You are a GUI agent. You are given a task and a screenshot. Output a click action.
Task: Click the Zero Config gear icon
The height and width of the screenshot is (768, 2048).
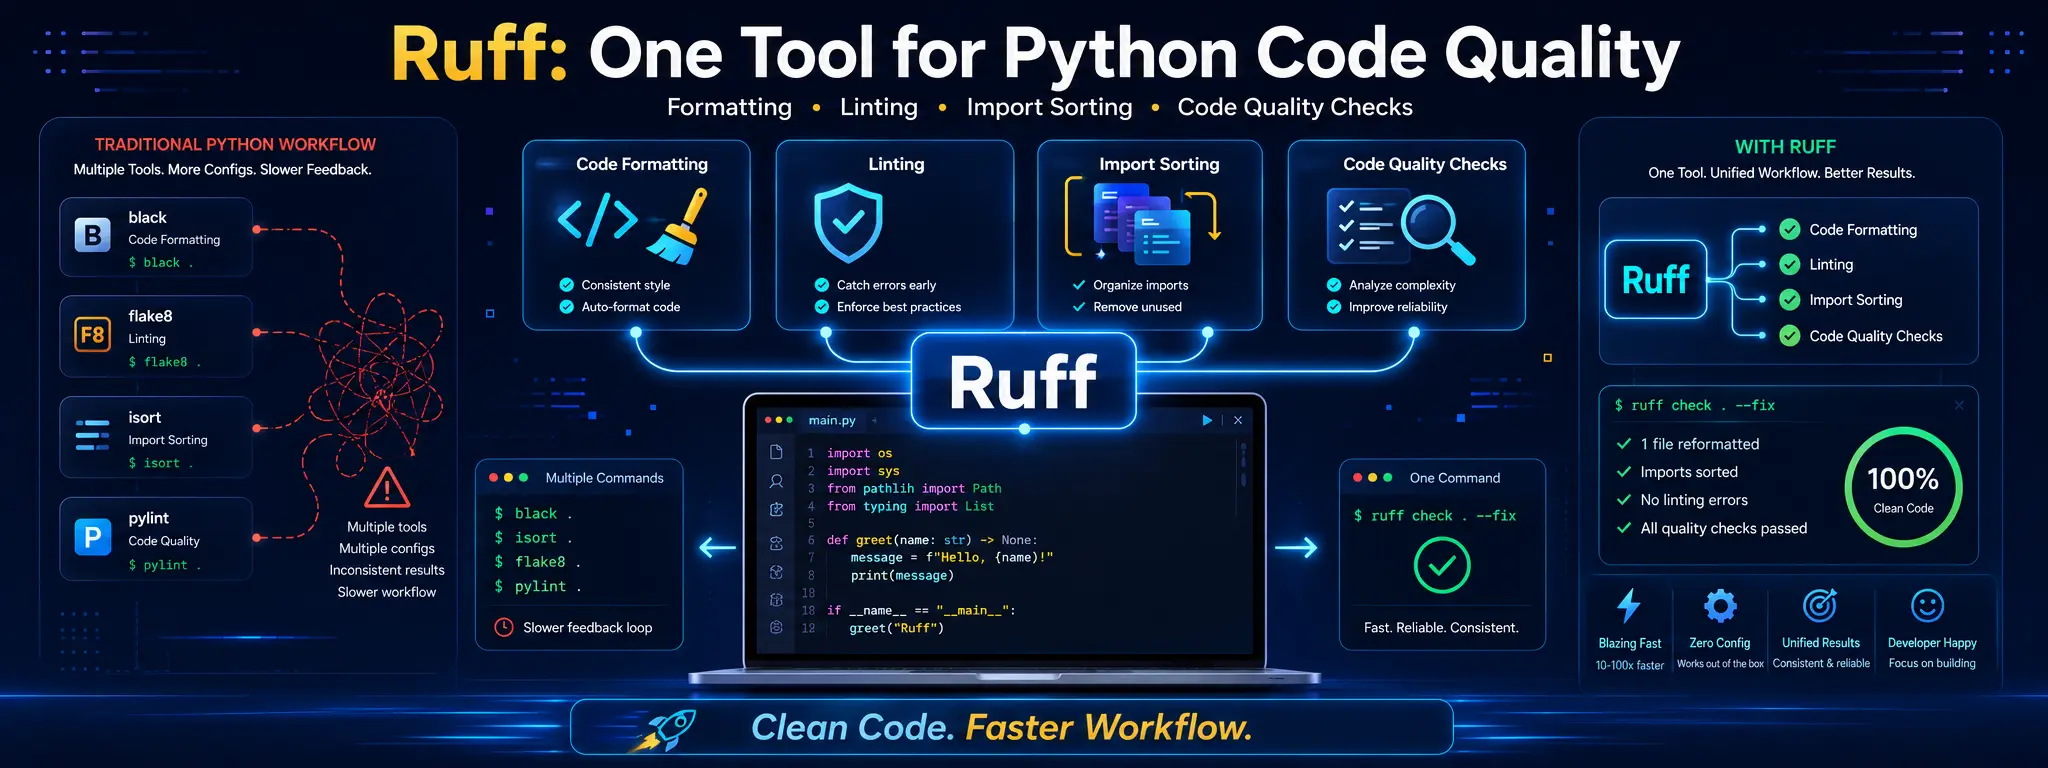(x=1720, y=605)
